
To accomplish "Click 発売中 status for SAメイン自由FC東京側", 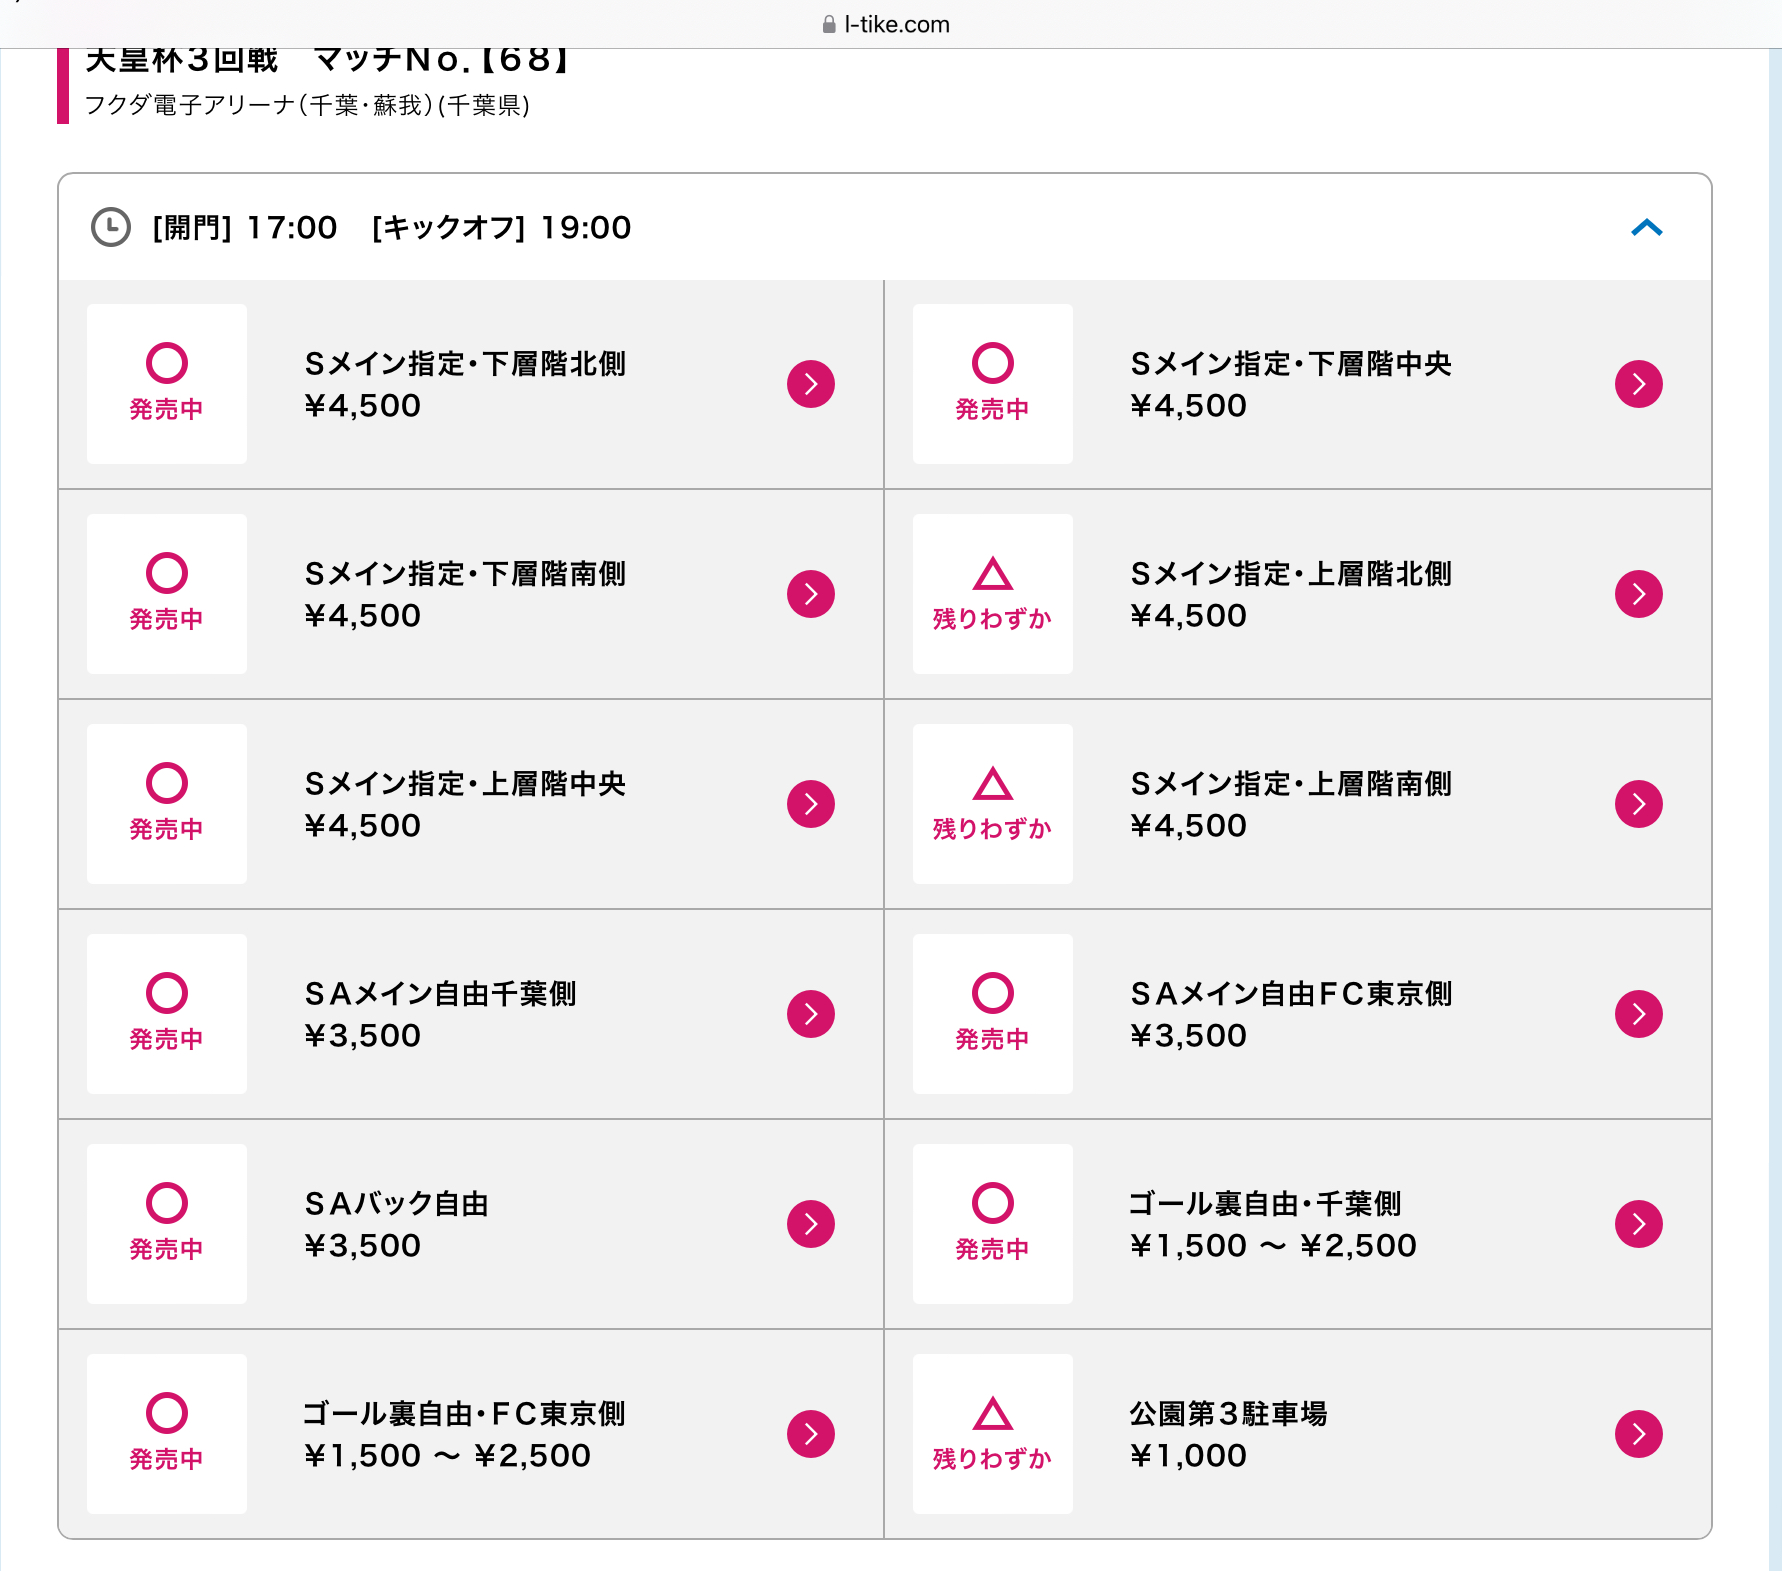I will click(992, 1014).
